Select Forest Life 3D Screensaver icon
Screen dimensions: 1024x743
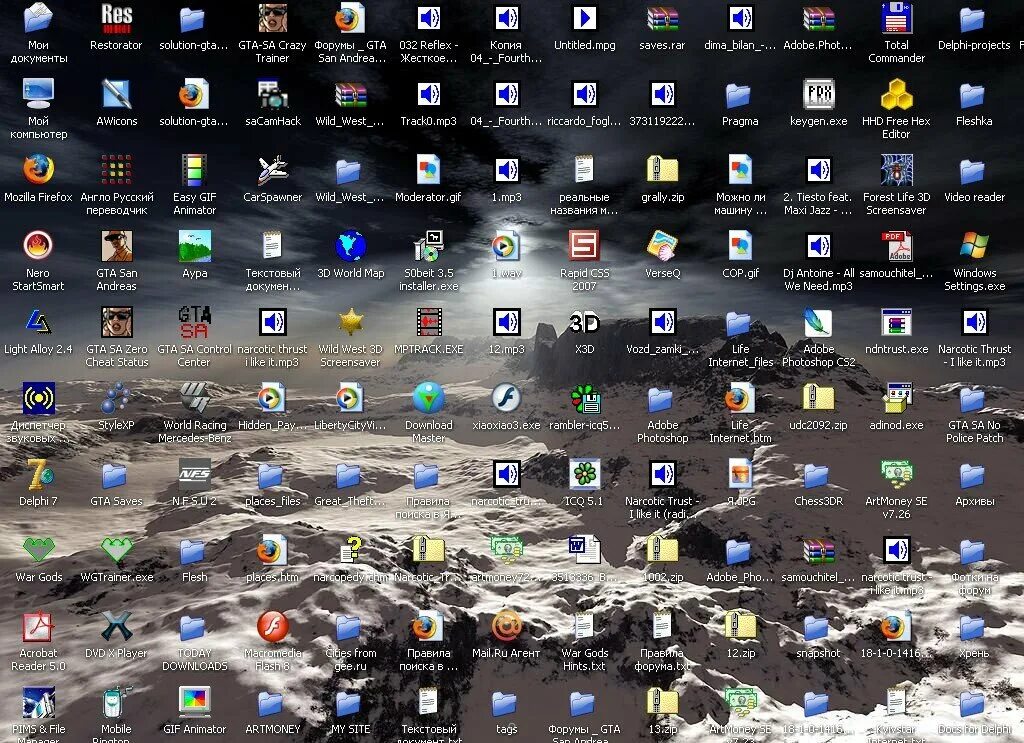(x=896, y=170)
